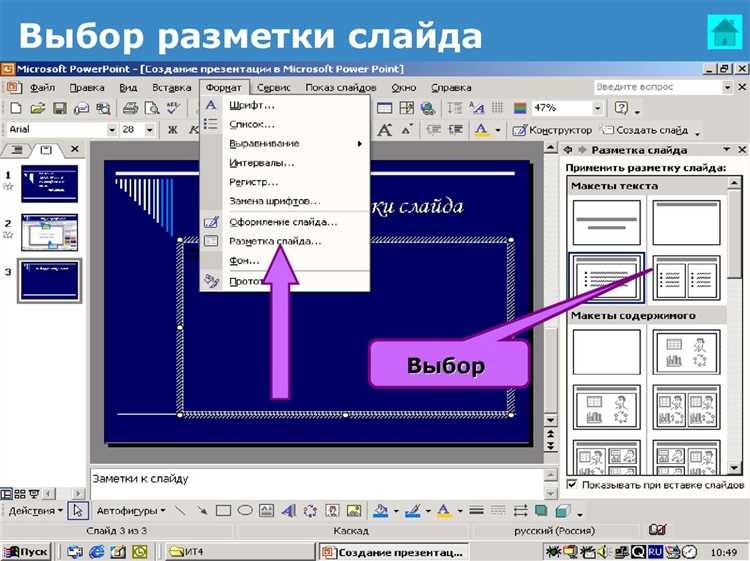Click the Insert picture icon
750x561 pixels.
click(x=354, y=511)
